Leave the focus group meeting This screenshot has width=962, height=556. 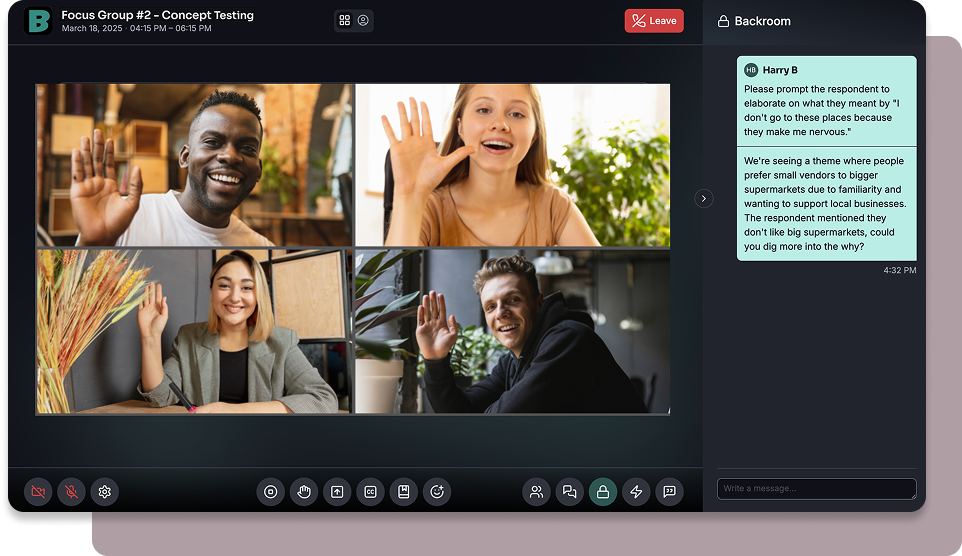tap(654, 21)
